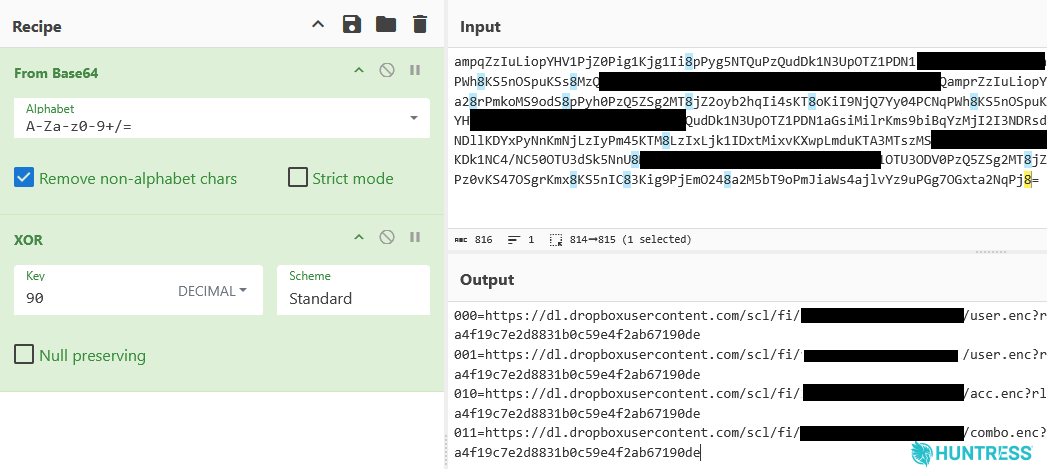Change the XOR key format from DECIMAL
The width and height of the screenshot is (1047, 469).
click(x=213, y=291)
